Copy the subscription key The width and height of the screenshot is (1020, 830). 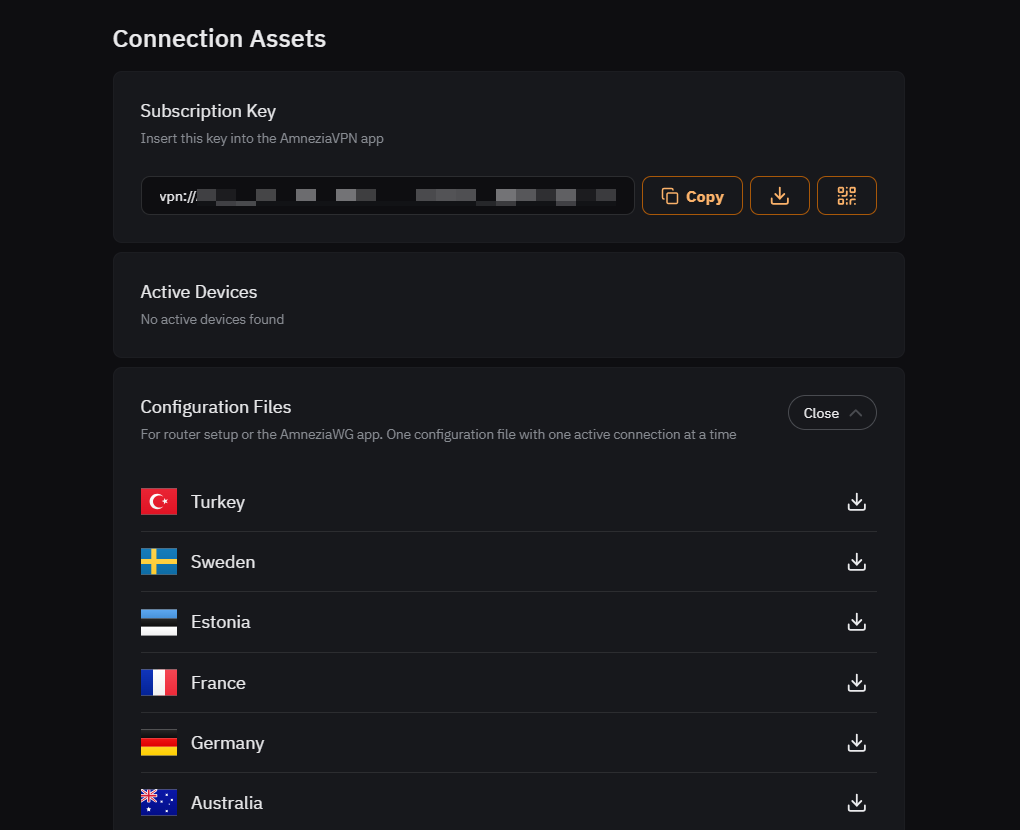(692, 196)
